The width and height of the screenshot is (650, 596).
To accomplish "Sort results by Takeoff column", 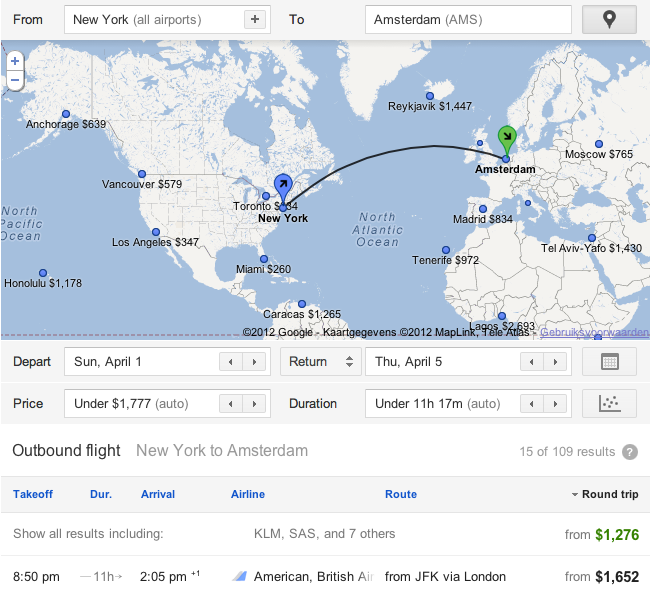I will coord(32,494).
